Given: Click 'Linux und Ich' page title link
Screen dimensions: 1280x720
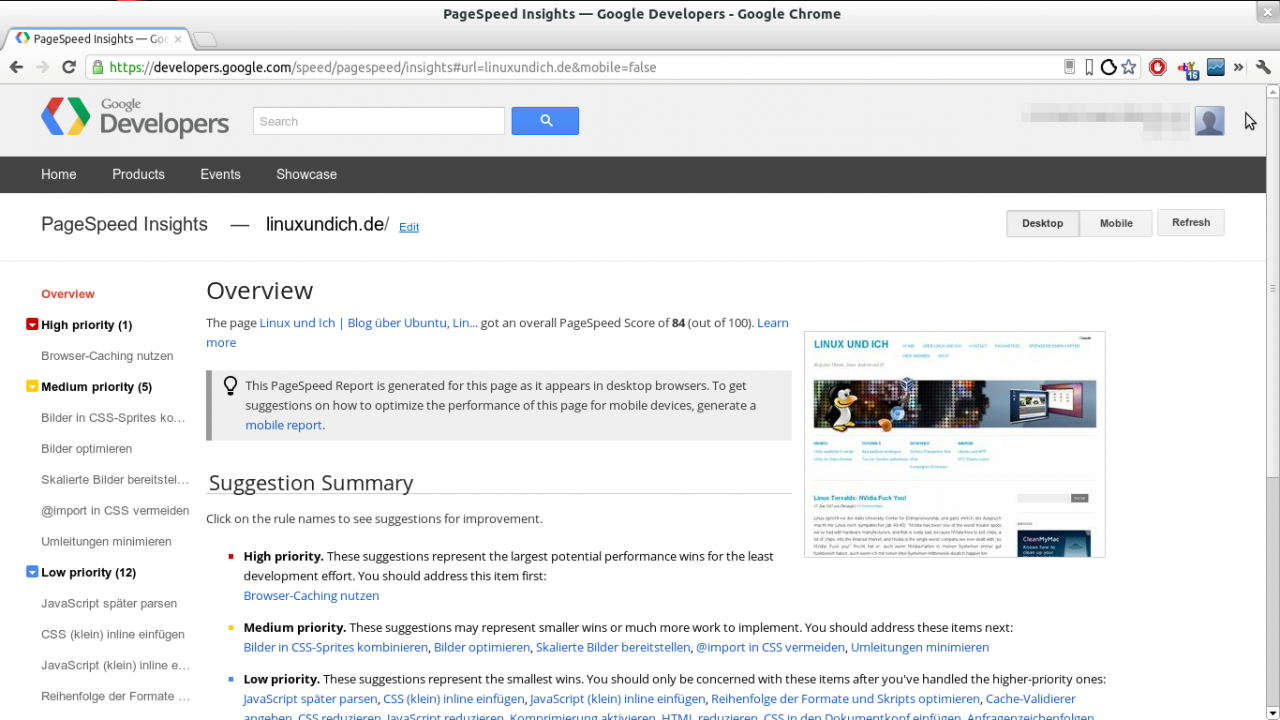Looking at the screenshot, I should click(369, 323).
